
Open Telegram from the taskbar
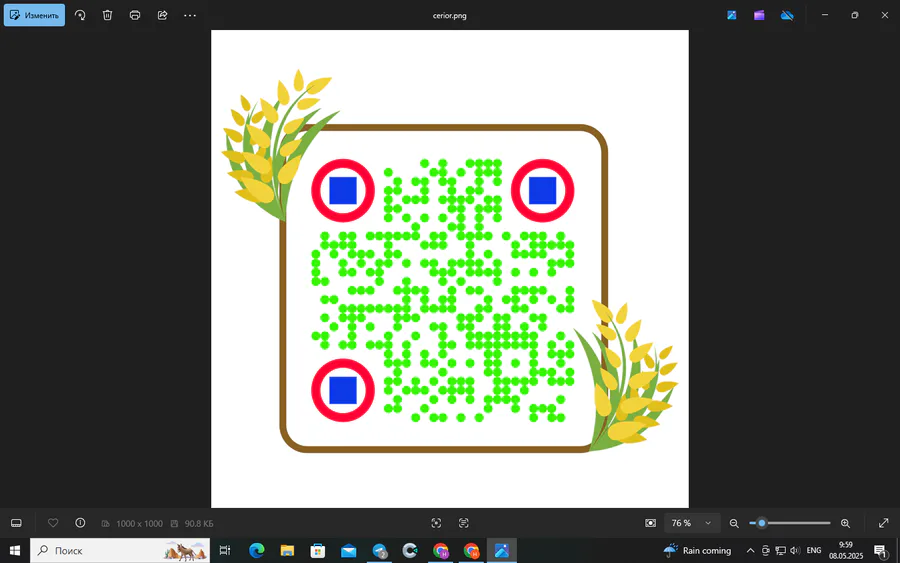click(x=379, y=550)
